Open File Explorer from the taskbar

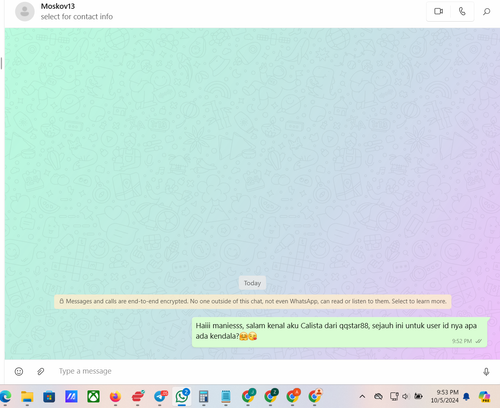tap(27, 397)
